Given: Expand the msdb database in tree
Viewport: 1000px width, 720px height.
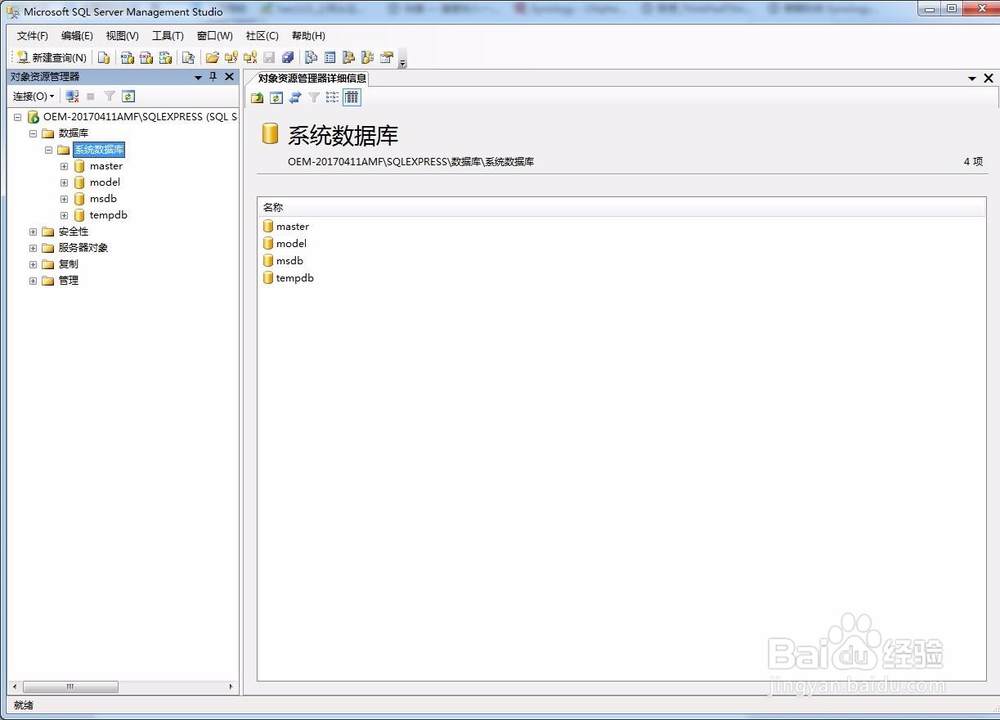Looking at the screenshot, I should (64, 199).
